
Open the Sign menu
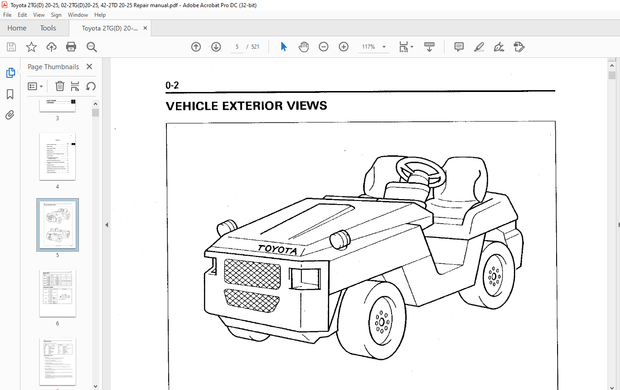pyautogui.click(x=56, y=15)
